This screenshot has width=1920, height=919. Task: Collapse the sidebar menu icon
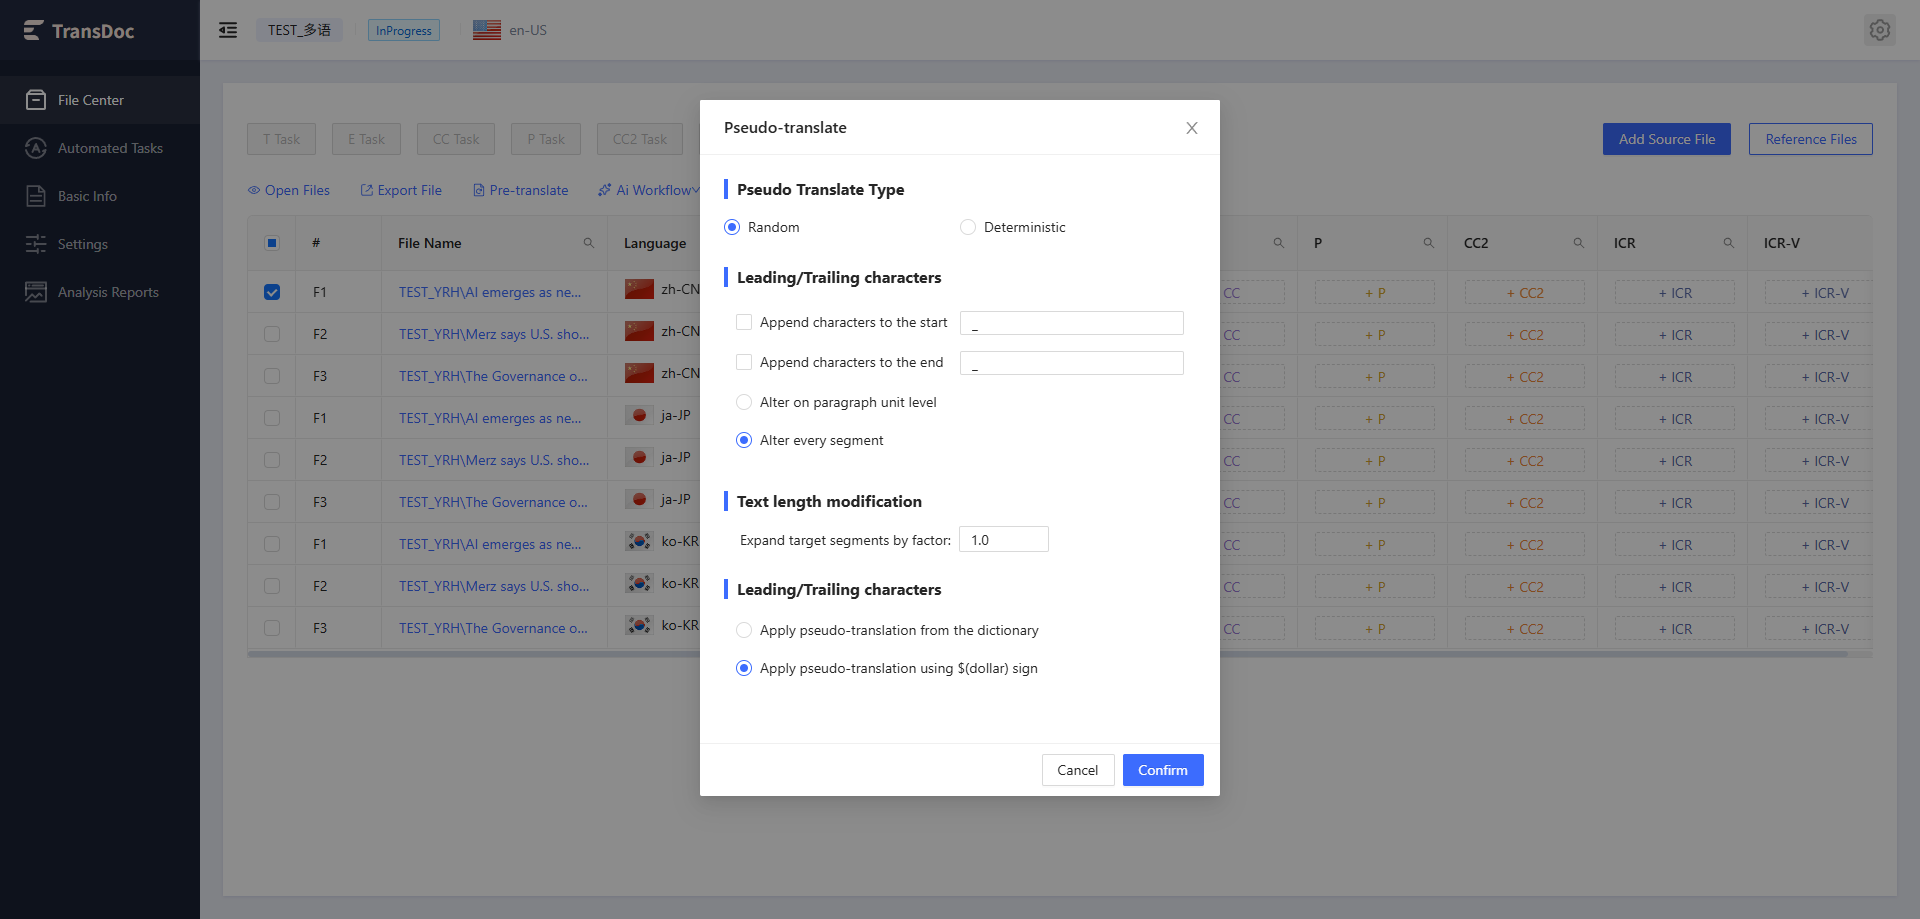coord(228,30)
